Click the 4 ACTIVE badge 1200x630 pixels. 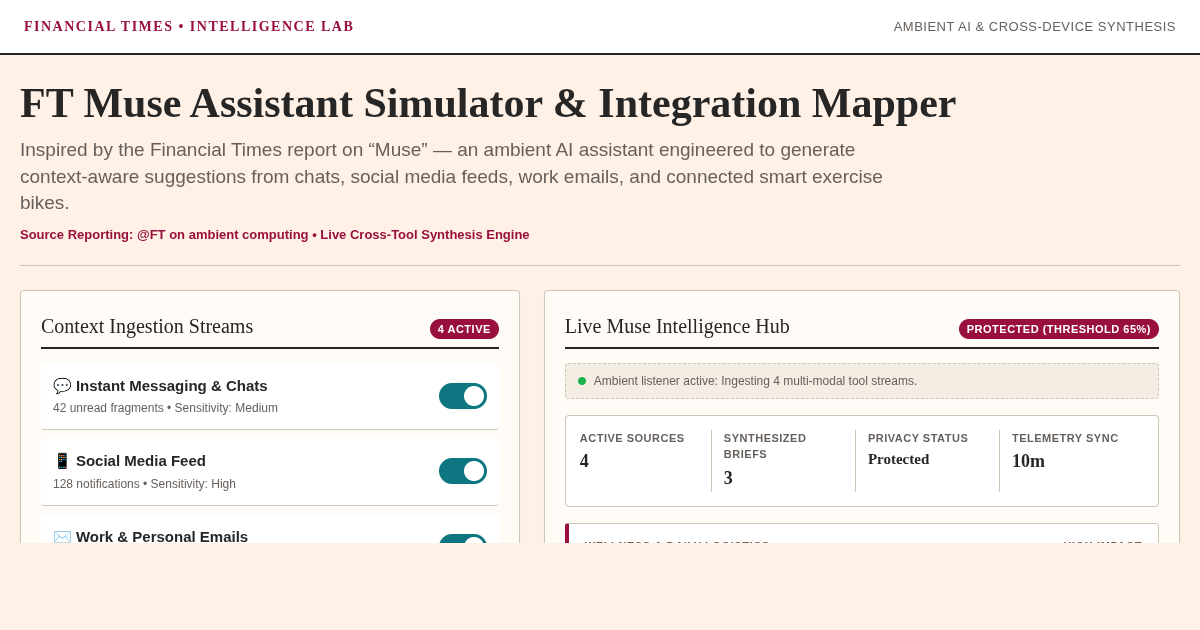click(x=464, y=329)
